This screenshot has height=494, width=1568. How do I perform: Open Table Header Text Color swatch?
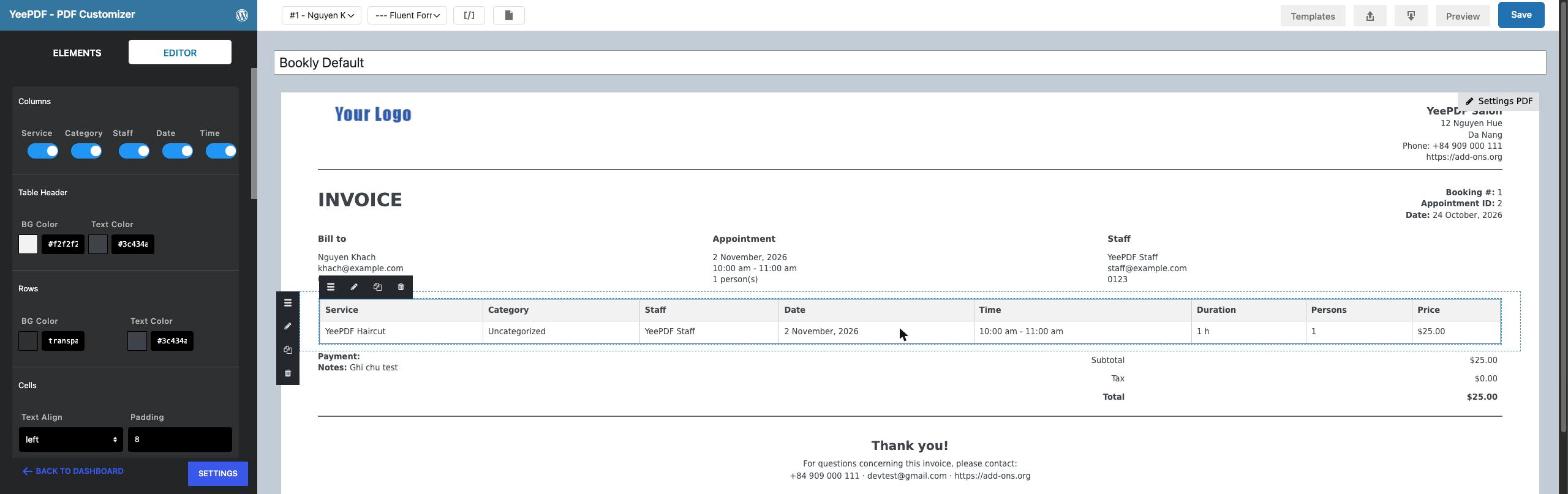(x=98, y=244)
